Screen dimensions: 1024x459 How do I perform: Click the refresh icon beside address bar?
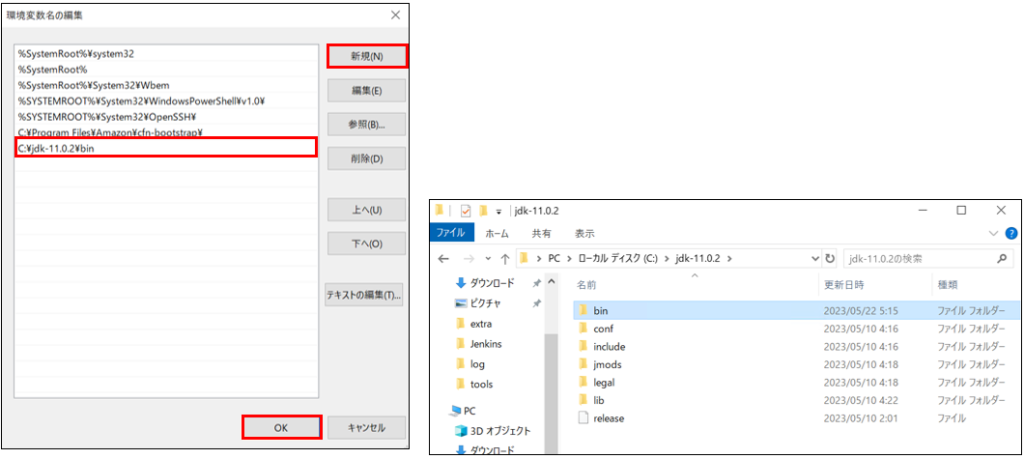(x=830, y=258)
